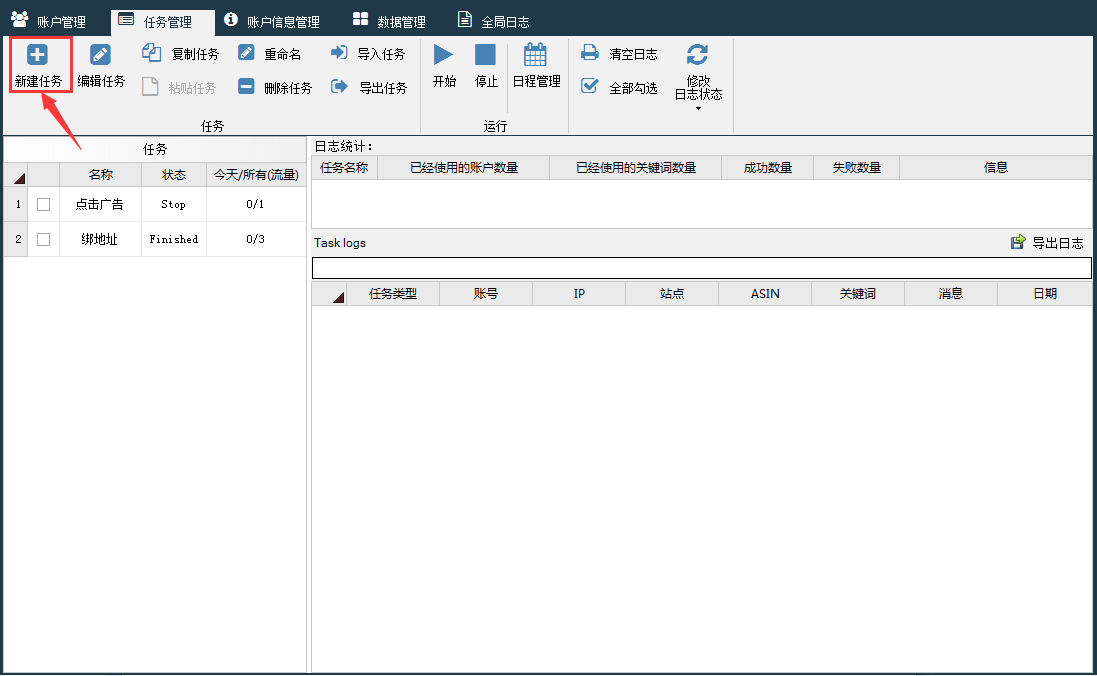Screen dimensions: 1097x676
Task: Click the 账号 log column header
Action: (486, 294)
